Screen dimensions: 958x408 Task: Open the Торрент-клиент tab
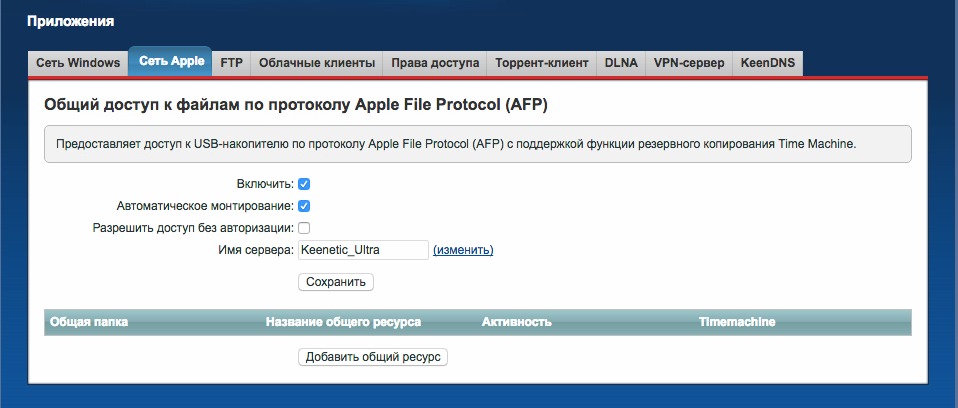542,63
